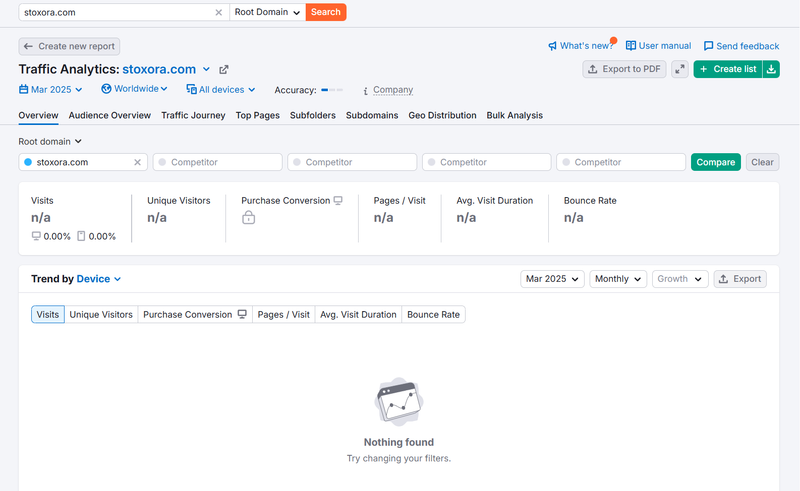Click the Company link

pos(393,90)
